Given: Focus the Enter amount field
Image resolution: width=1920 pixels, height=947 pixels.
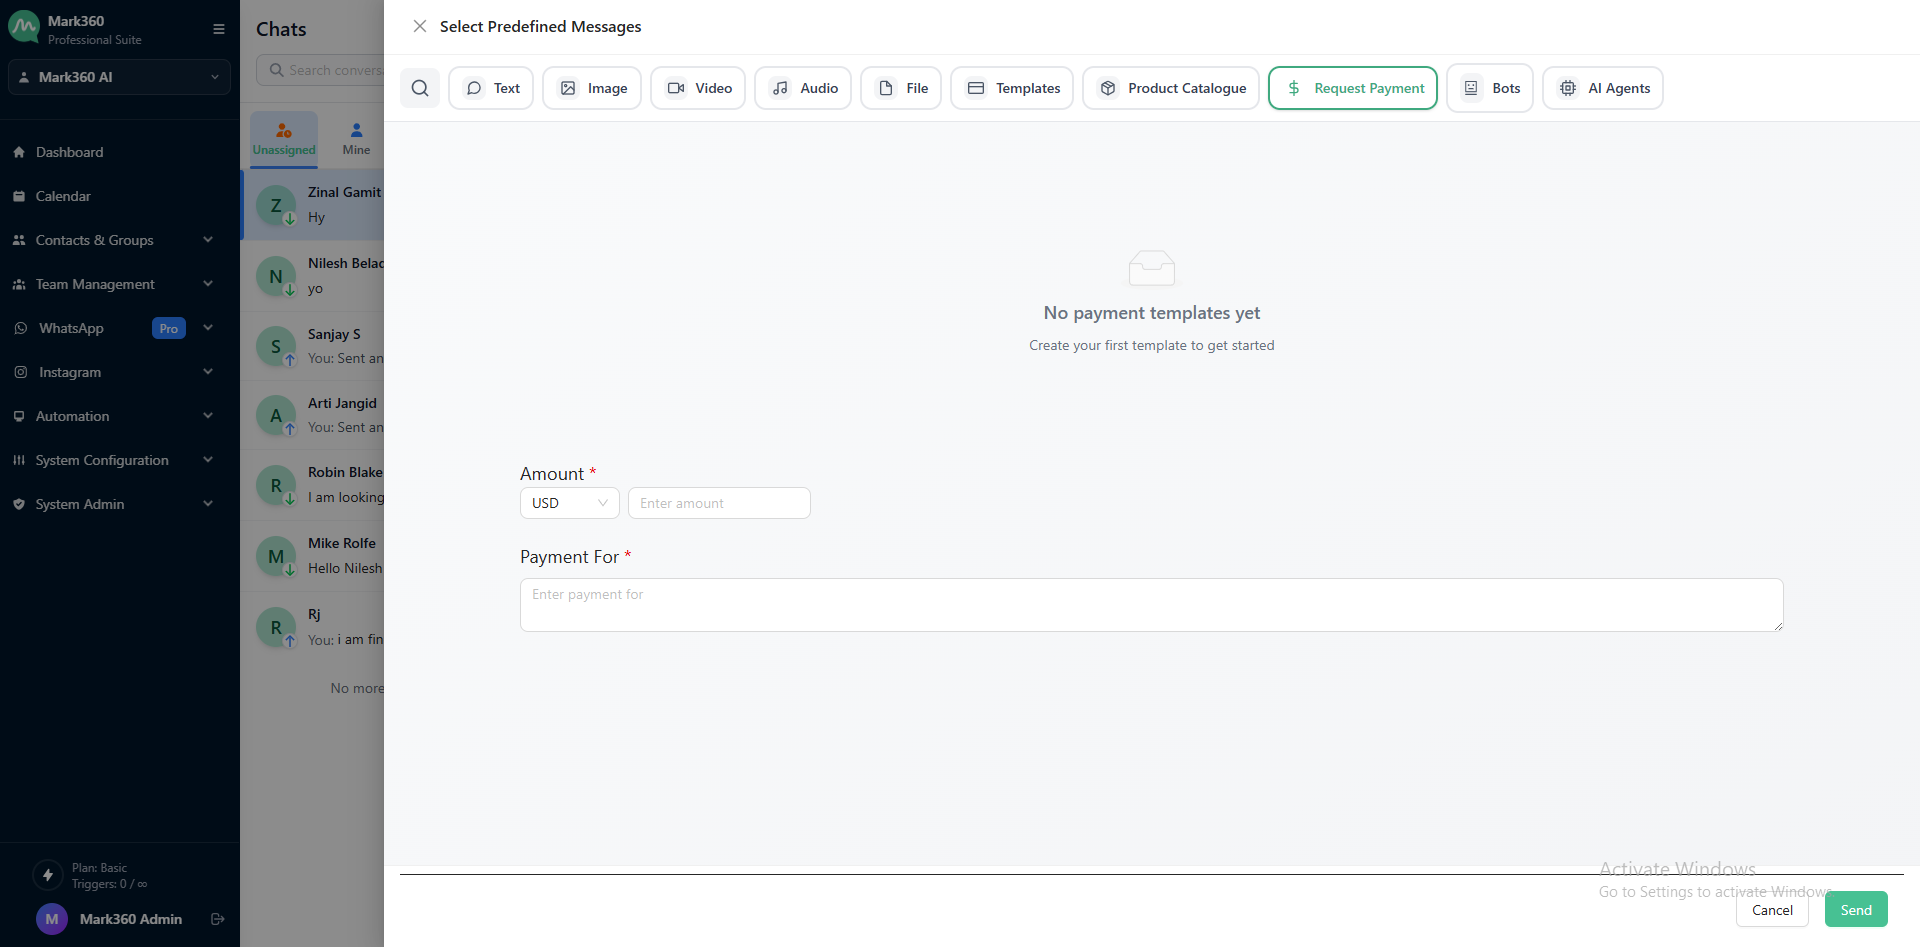Looking at the screenshot, I should pos(719,503).
